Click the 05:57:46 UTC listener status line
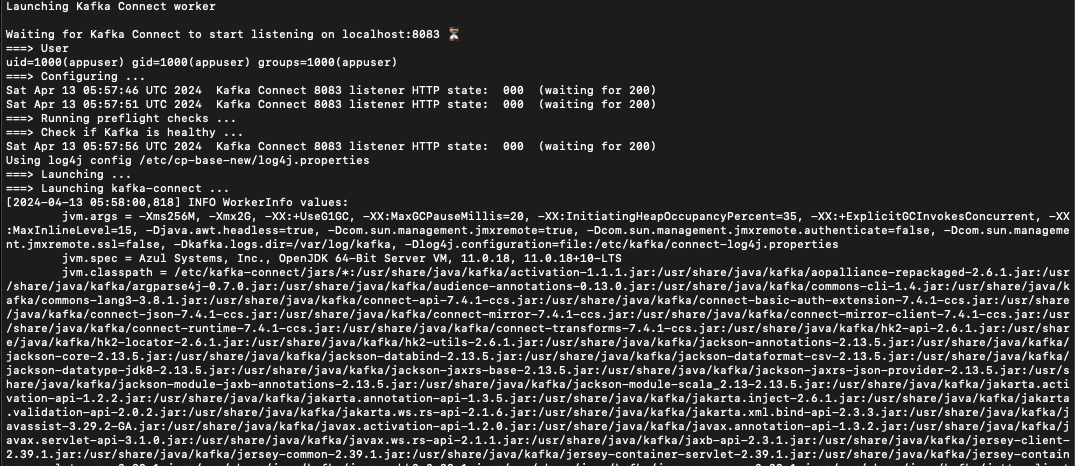Viewport: 1075px width, 466px height. (x=331, y=90)
